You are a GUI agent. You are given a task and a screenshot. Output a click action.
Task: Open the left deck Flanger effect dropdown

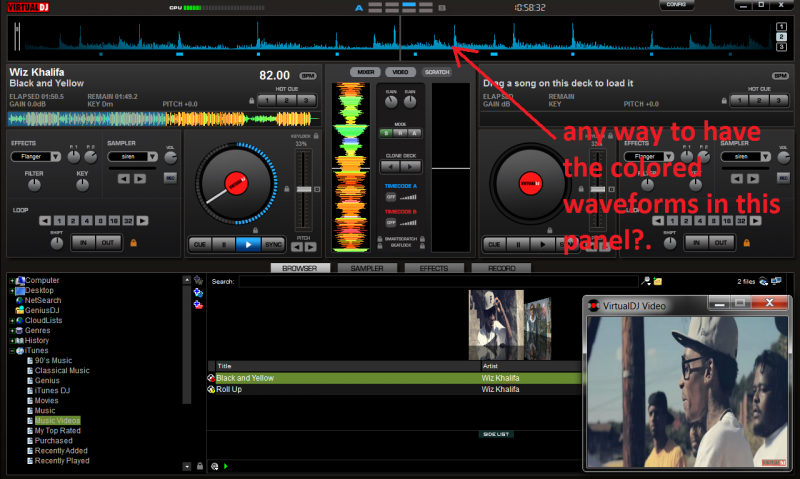tap(56, 157)
